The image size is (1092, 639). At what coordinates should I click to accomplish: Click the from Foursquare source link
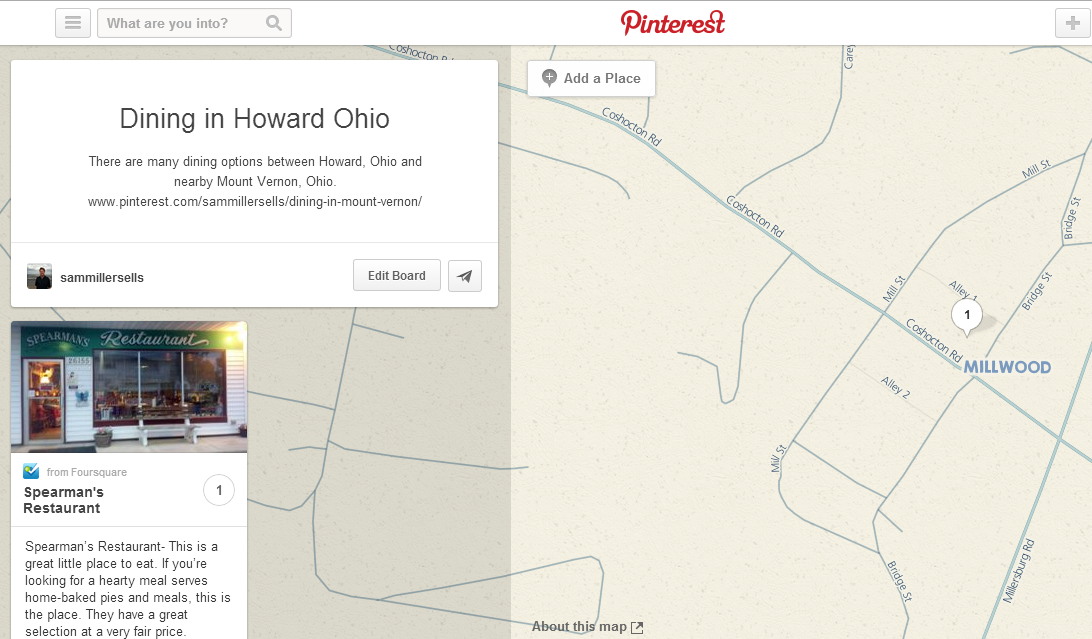86,472
